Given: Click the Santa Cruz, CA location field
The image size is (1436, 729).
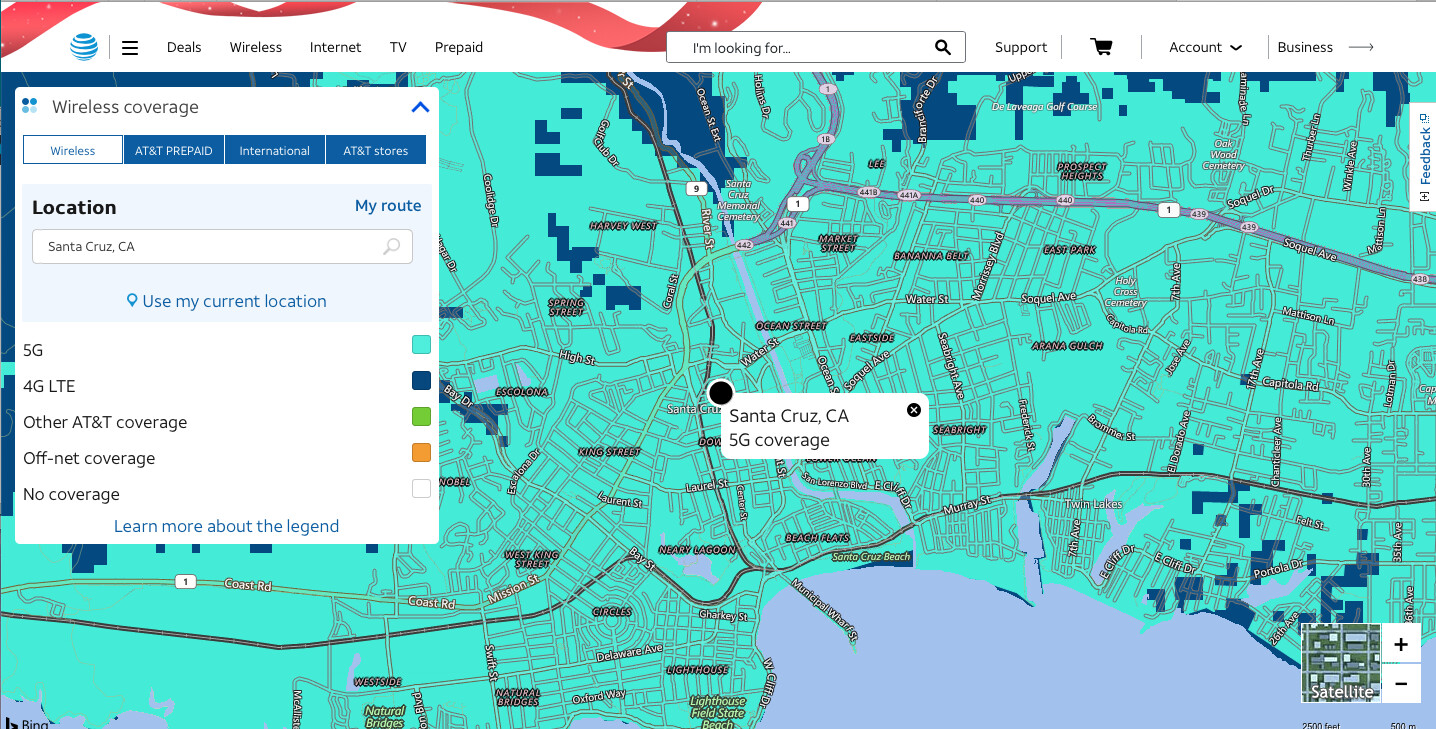Looking at the screenshot, I should point(222,246).
